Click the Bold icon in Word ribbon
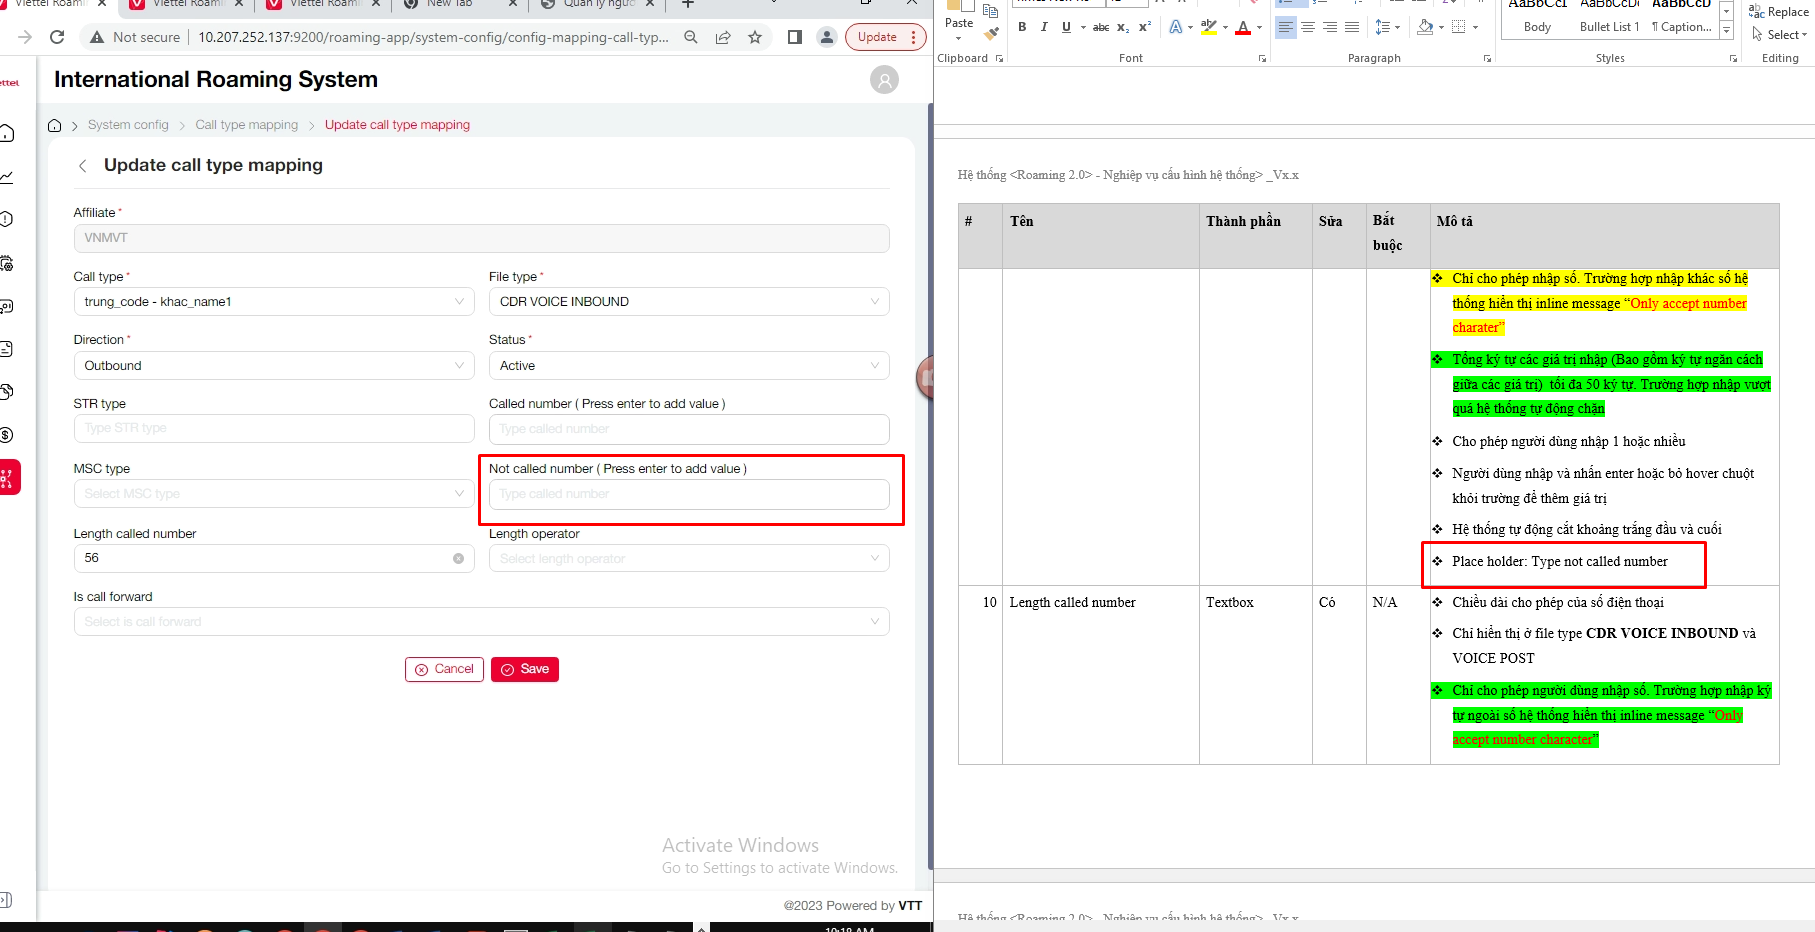1815x932 pixels. pyautogui.click(x=1022, y=27)
